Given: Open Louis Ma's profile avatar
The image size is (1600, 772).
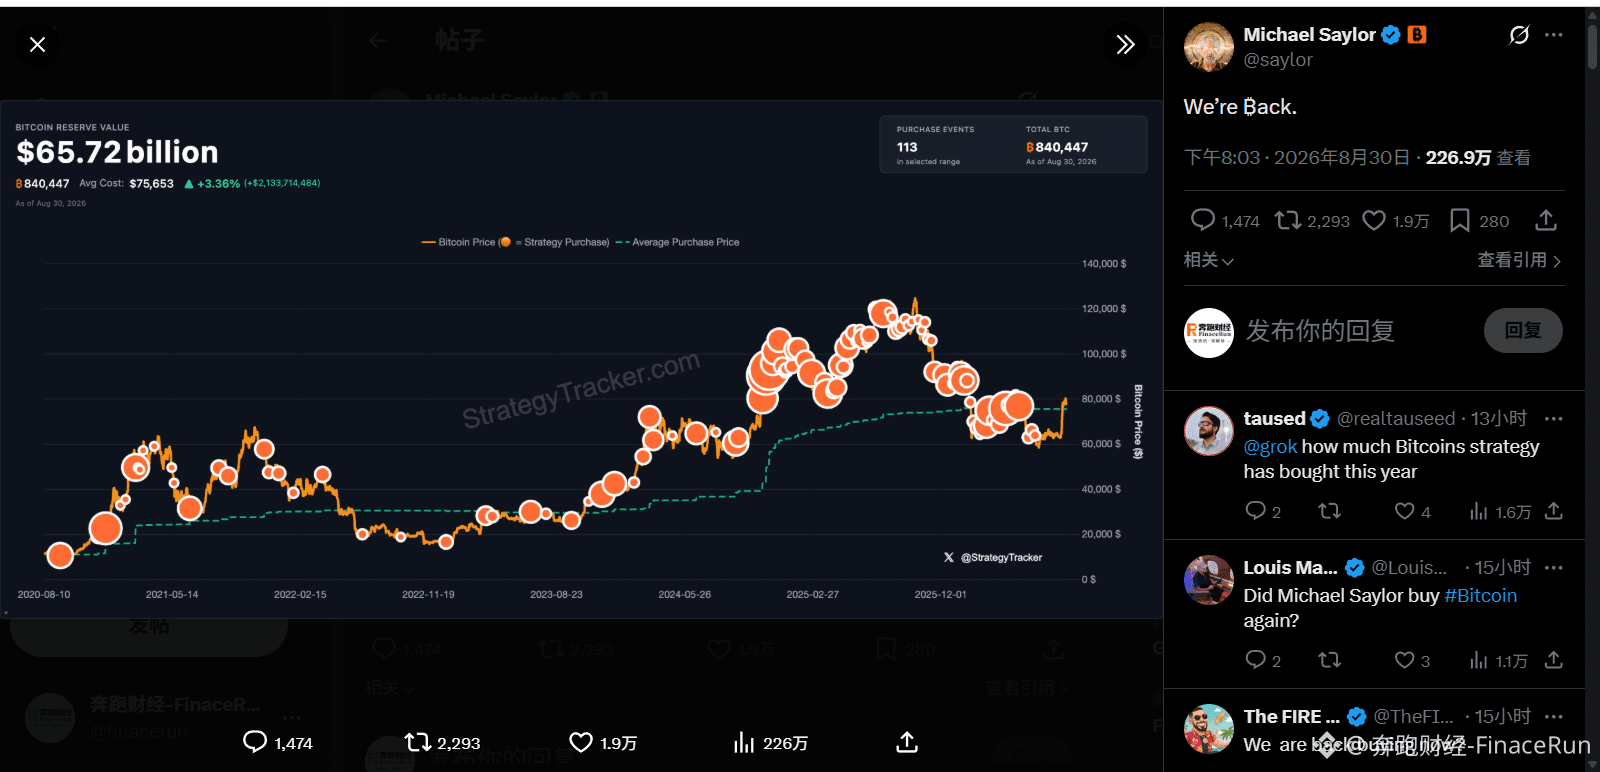Looking at the screenshot, I should 1209,580.
